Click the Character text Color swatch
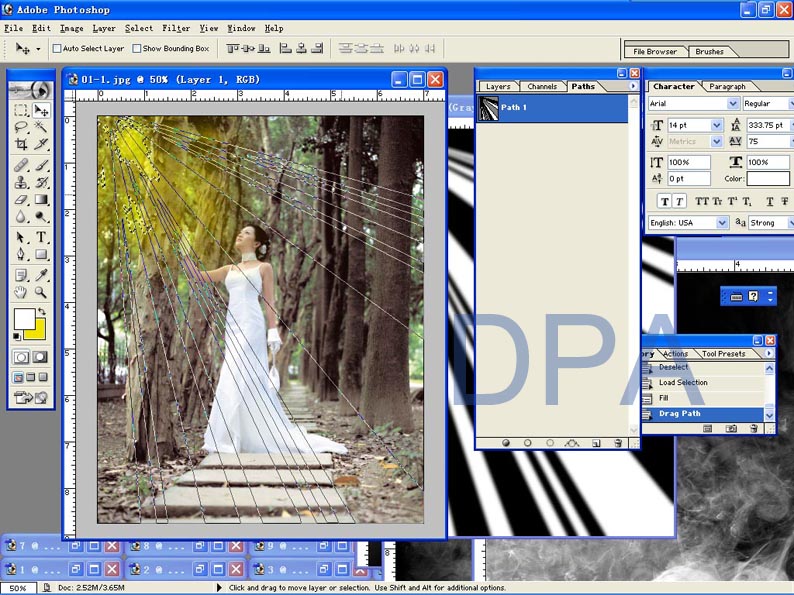 click(768, 178)
